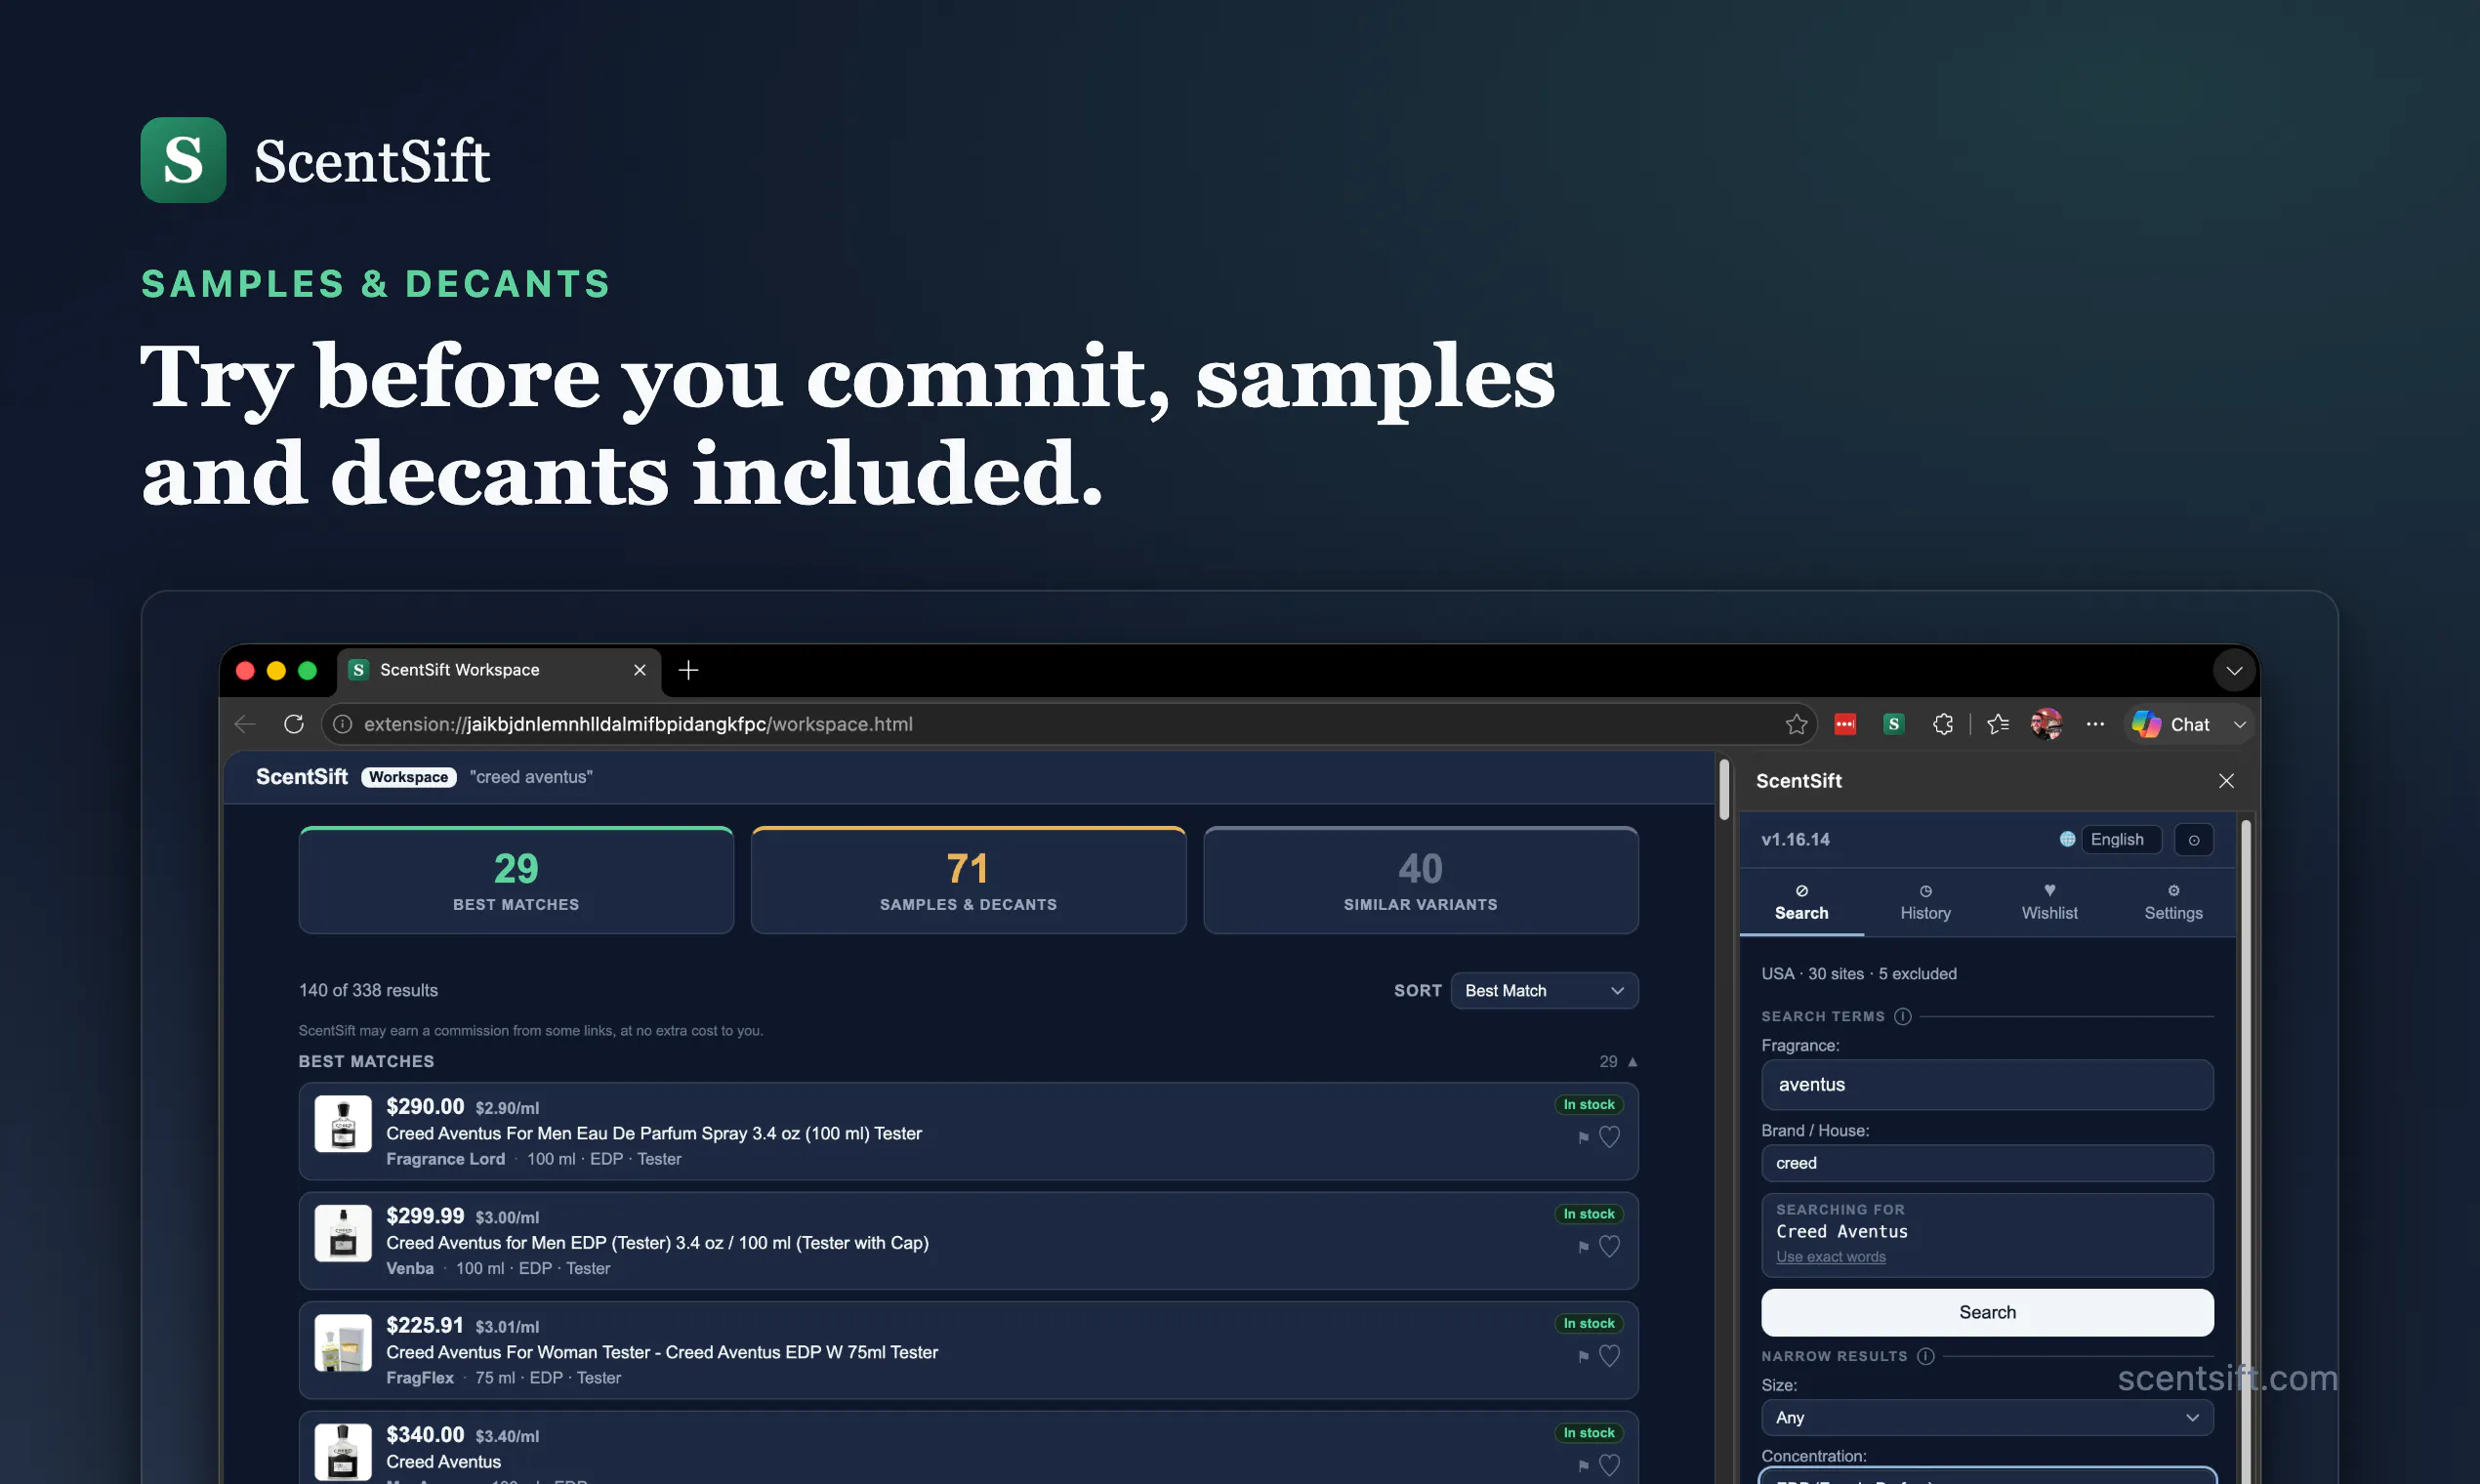Click the white Search button

(x=1987, y=1312)
